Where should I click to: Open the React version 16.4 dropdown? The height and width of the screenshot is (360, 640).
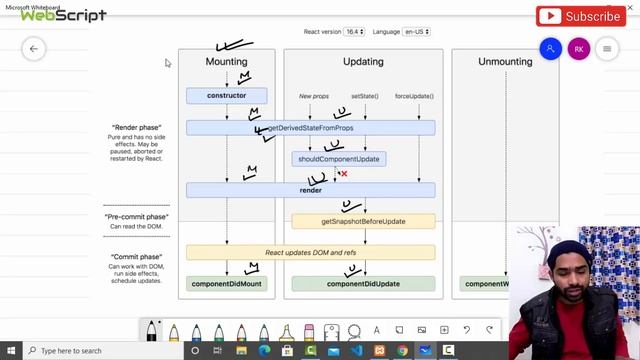[354, 31]
